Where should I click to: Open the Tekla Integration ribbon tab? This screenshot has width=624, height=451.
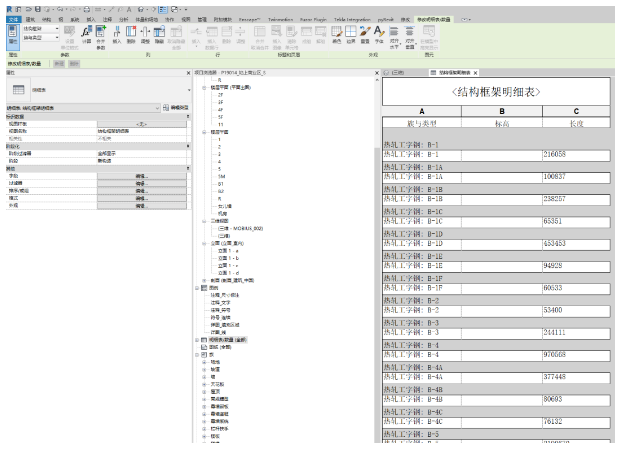[x=352, y=20]
